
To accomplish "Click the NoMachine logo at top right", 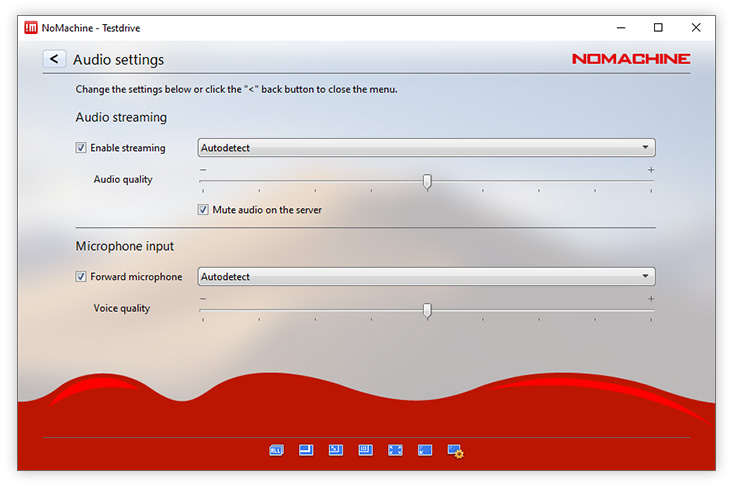I will coord(630,59).
